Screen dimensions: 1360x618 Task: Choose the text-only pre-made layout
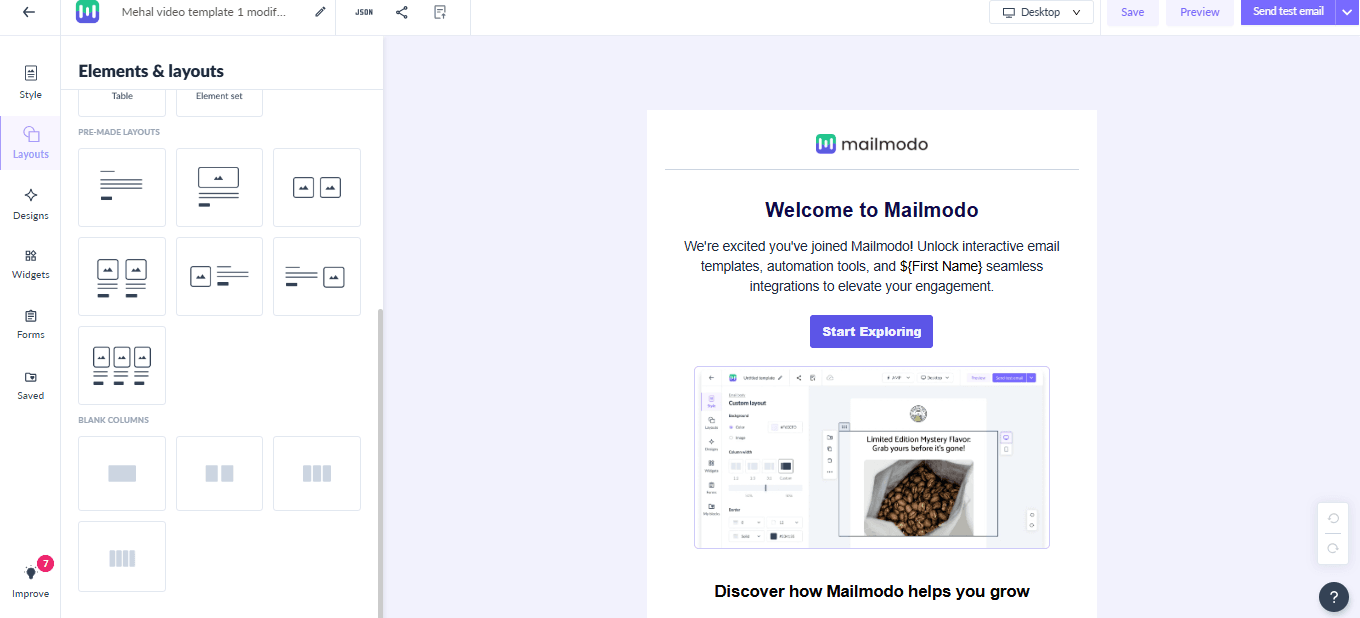pos(122,187)
